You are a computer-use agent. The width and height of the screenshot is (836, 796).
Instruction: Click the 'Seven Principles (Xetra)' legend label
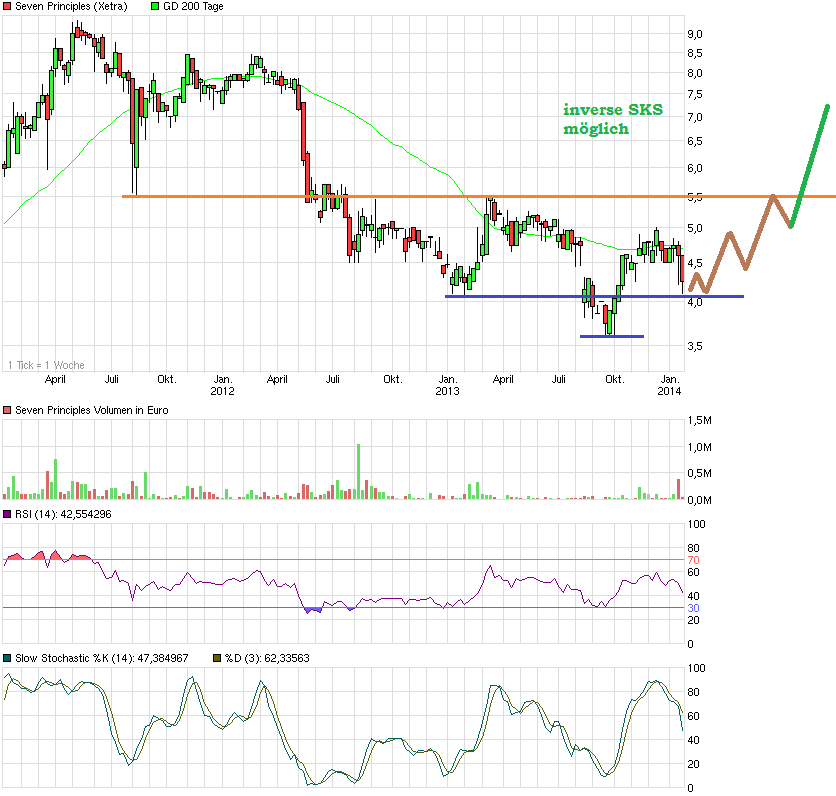(71, 6)
